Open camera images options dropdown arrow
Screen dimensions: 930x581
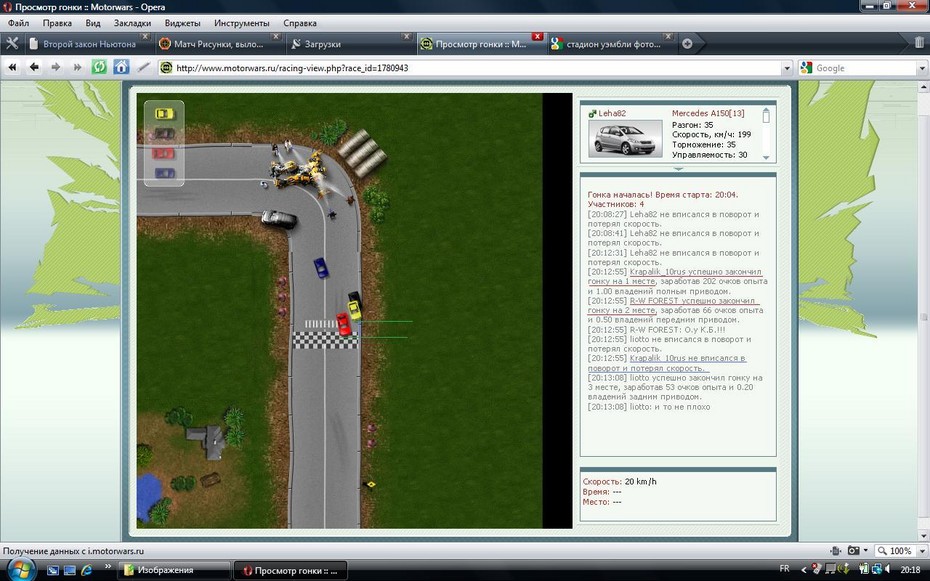(x=865, y=551)
